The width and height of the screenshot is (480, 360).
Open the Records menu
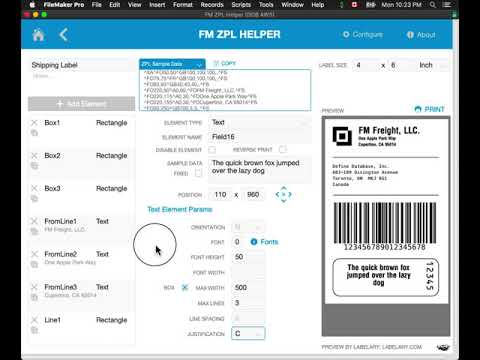point(212,5)
